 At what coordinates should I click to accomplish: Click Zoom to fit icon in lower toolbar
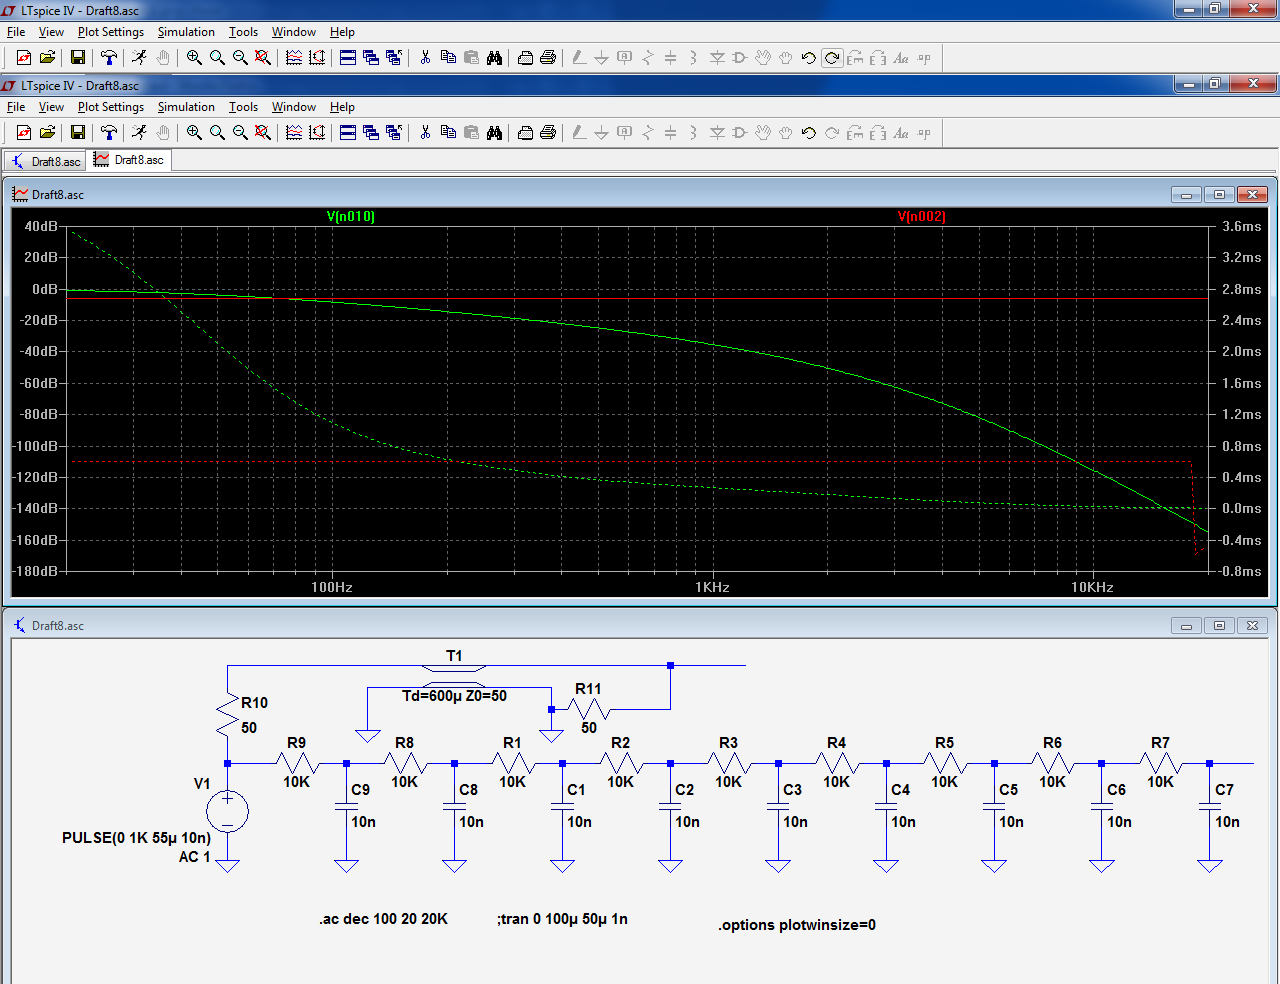tap(263, 132)
